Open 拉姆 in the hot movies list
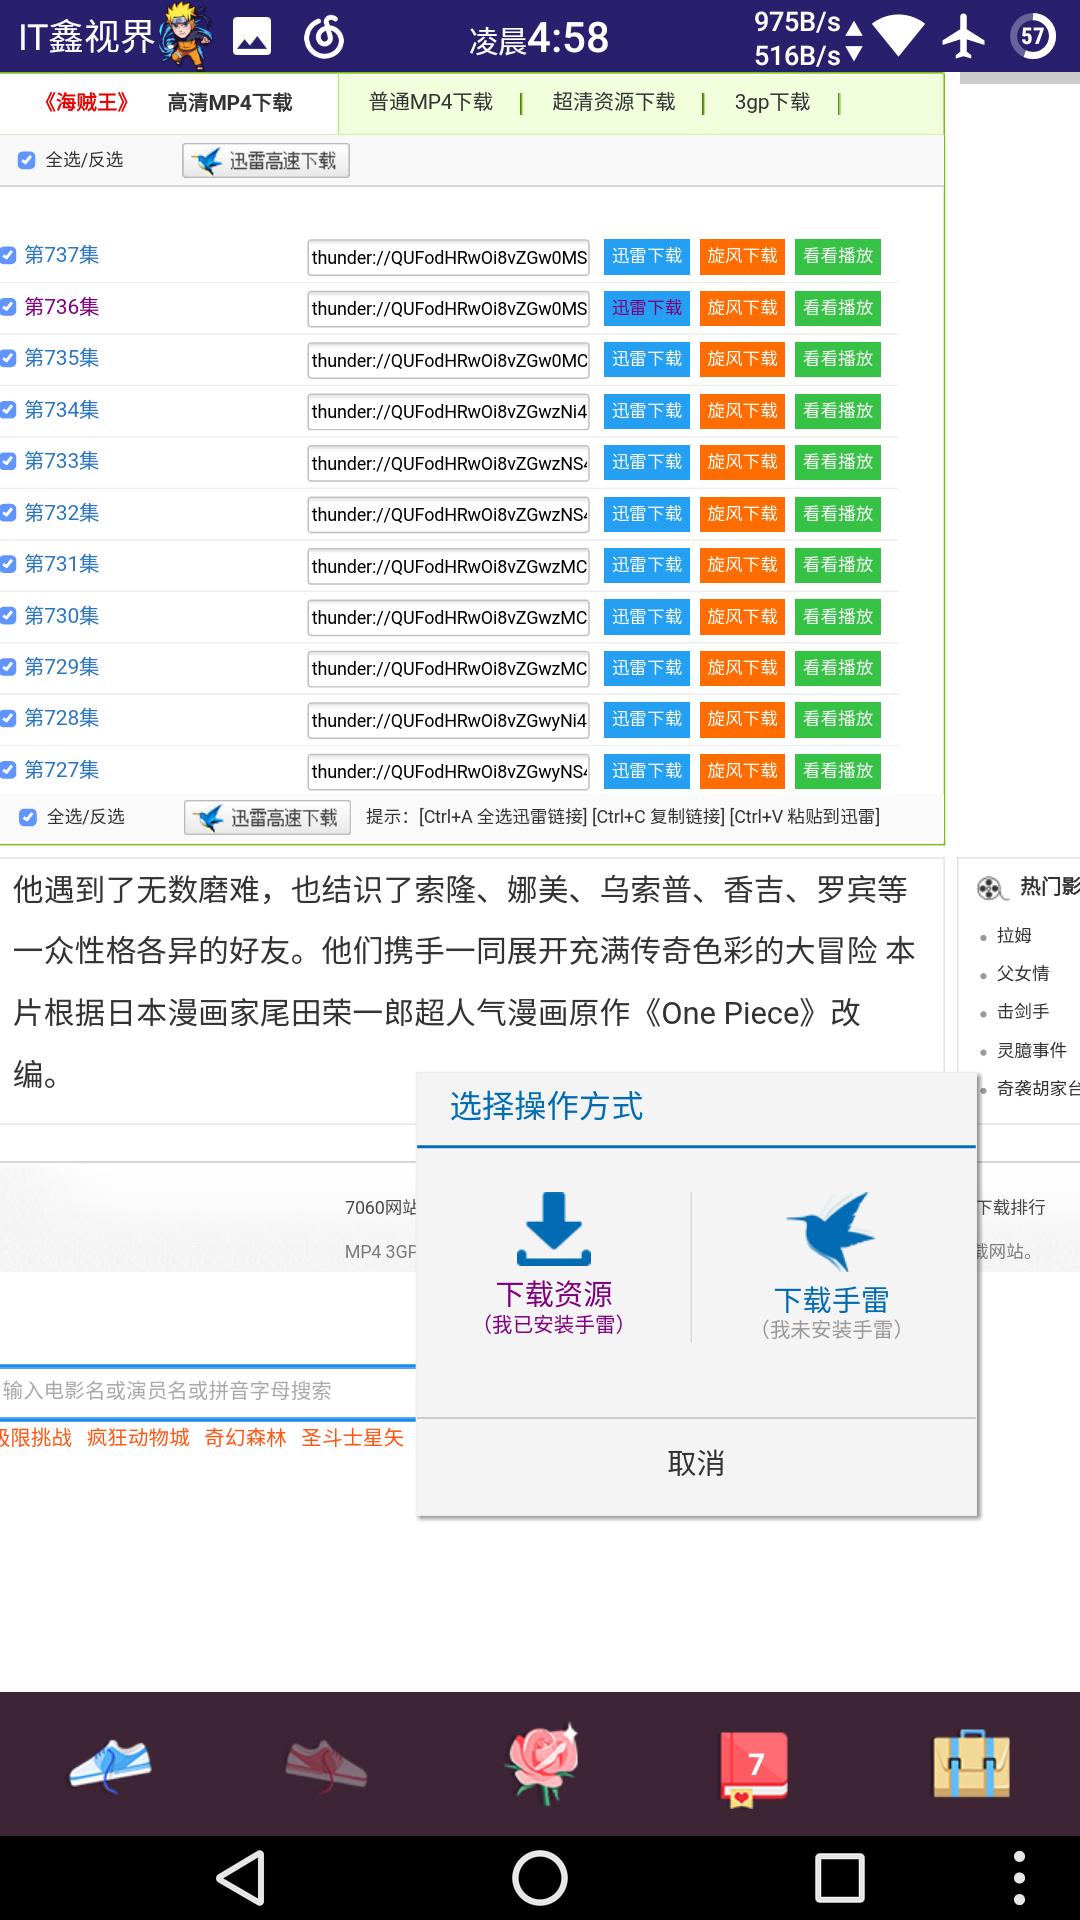The height and width of the screenshot is (1920, 1080). click(x=1014, y=935)
